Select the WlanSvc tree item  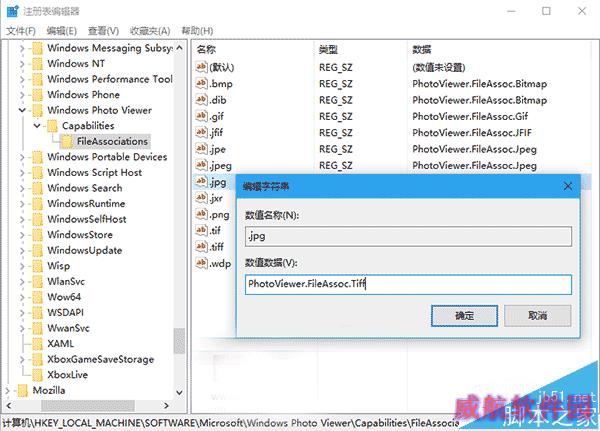pos(66,282)
